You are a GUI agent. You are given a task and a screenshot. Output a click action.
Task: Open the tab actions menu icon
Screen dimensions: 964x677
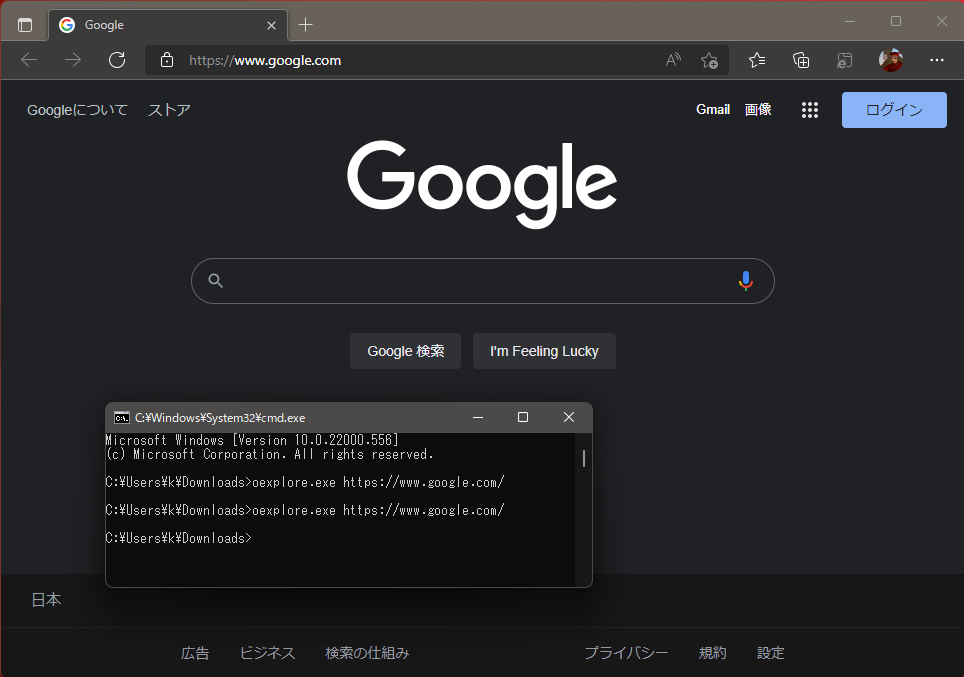pyautogui.click(x=25, y=25)
